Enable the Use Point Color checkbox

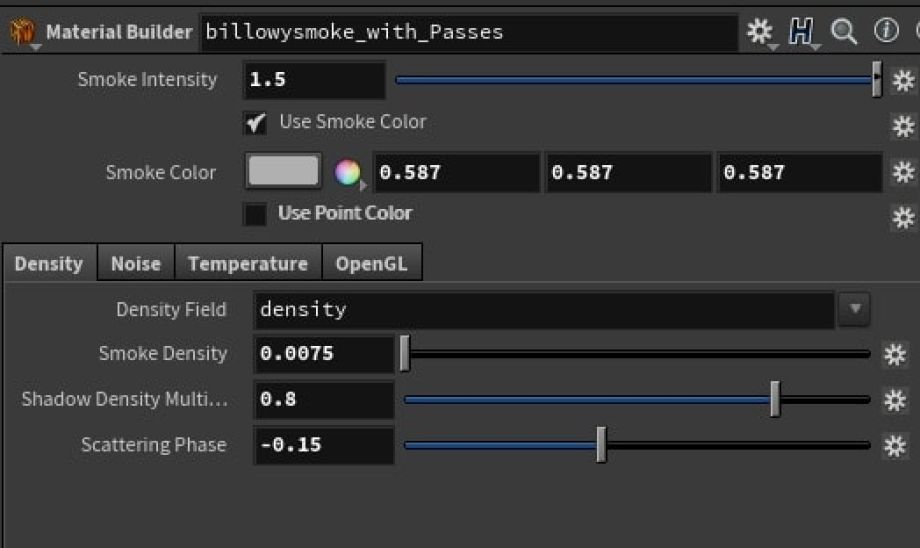click(x=256, y=214)
